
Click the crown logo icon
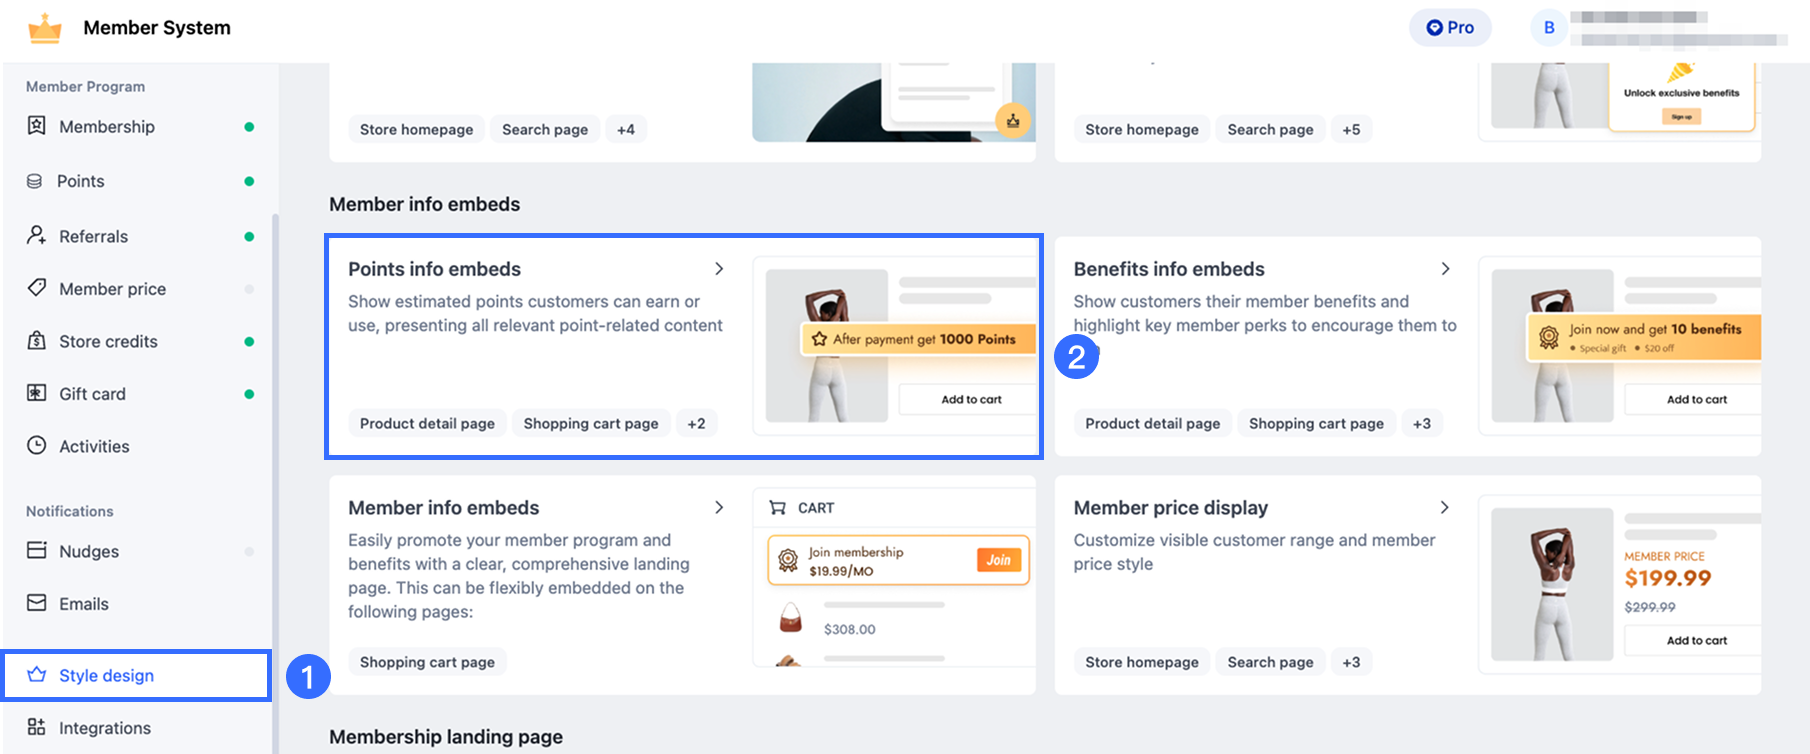coord(45,28)
